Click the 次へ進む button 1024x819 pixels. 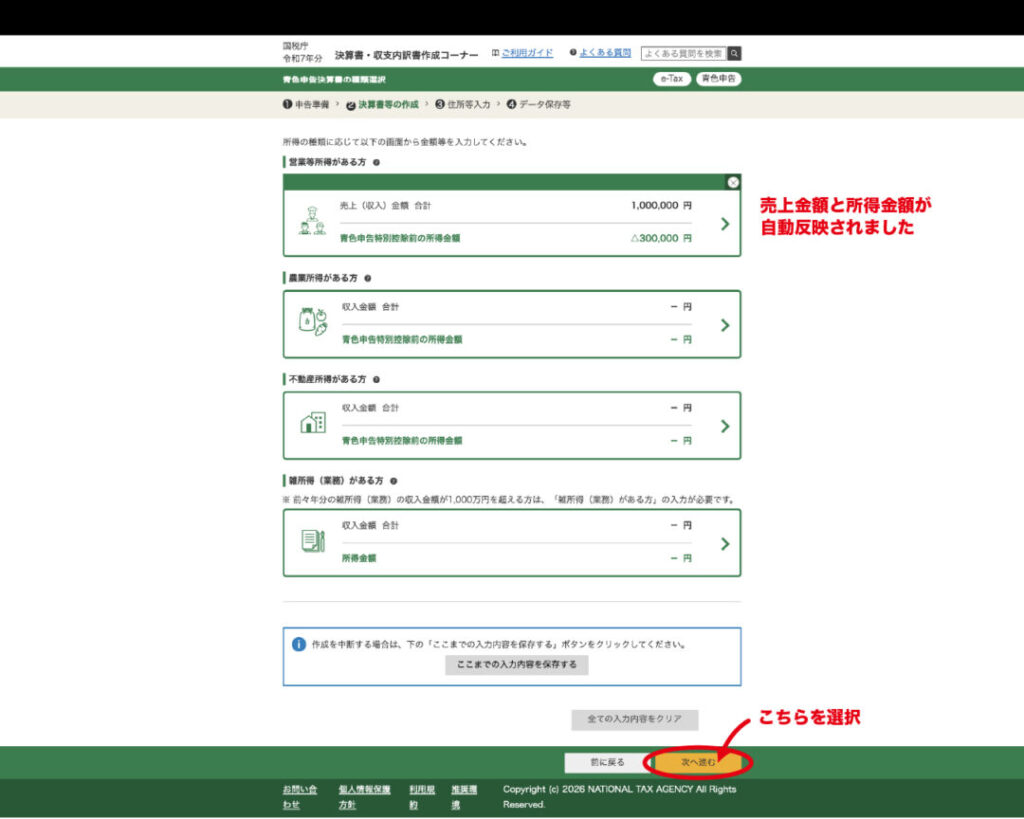click(698, 763)
